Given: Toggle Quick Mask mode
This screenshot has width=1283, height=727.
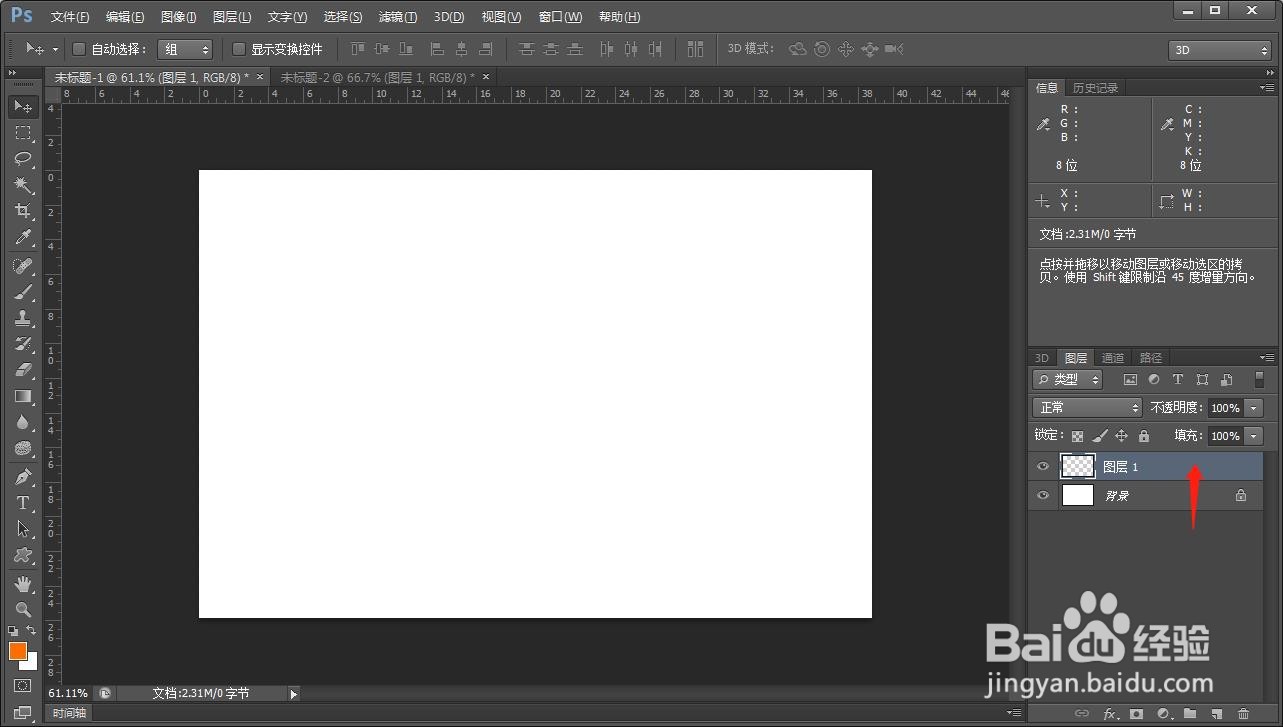Looking at the screenshot, I should click(x=23, y=686).
